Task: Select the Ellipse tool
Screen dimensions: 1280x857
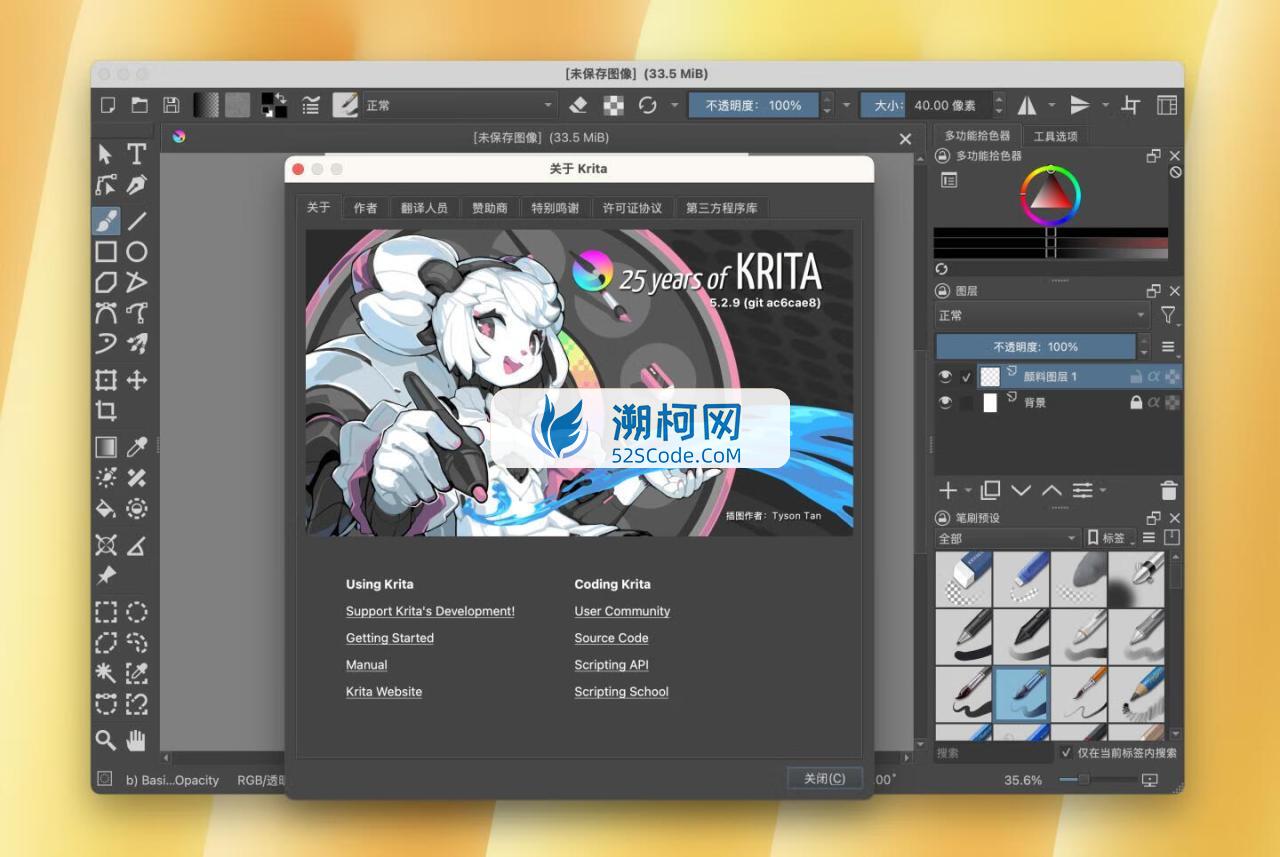Action: (x=137, y=252)
